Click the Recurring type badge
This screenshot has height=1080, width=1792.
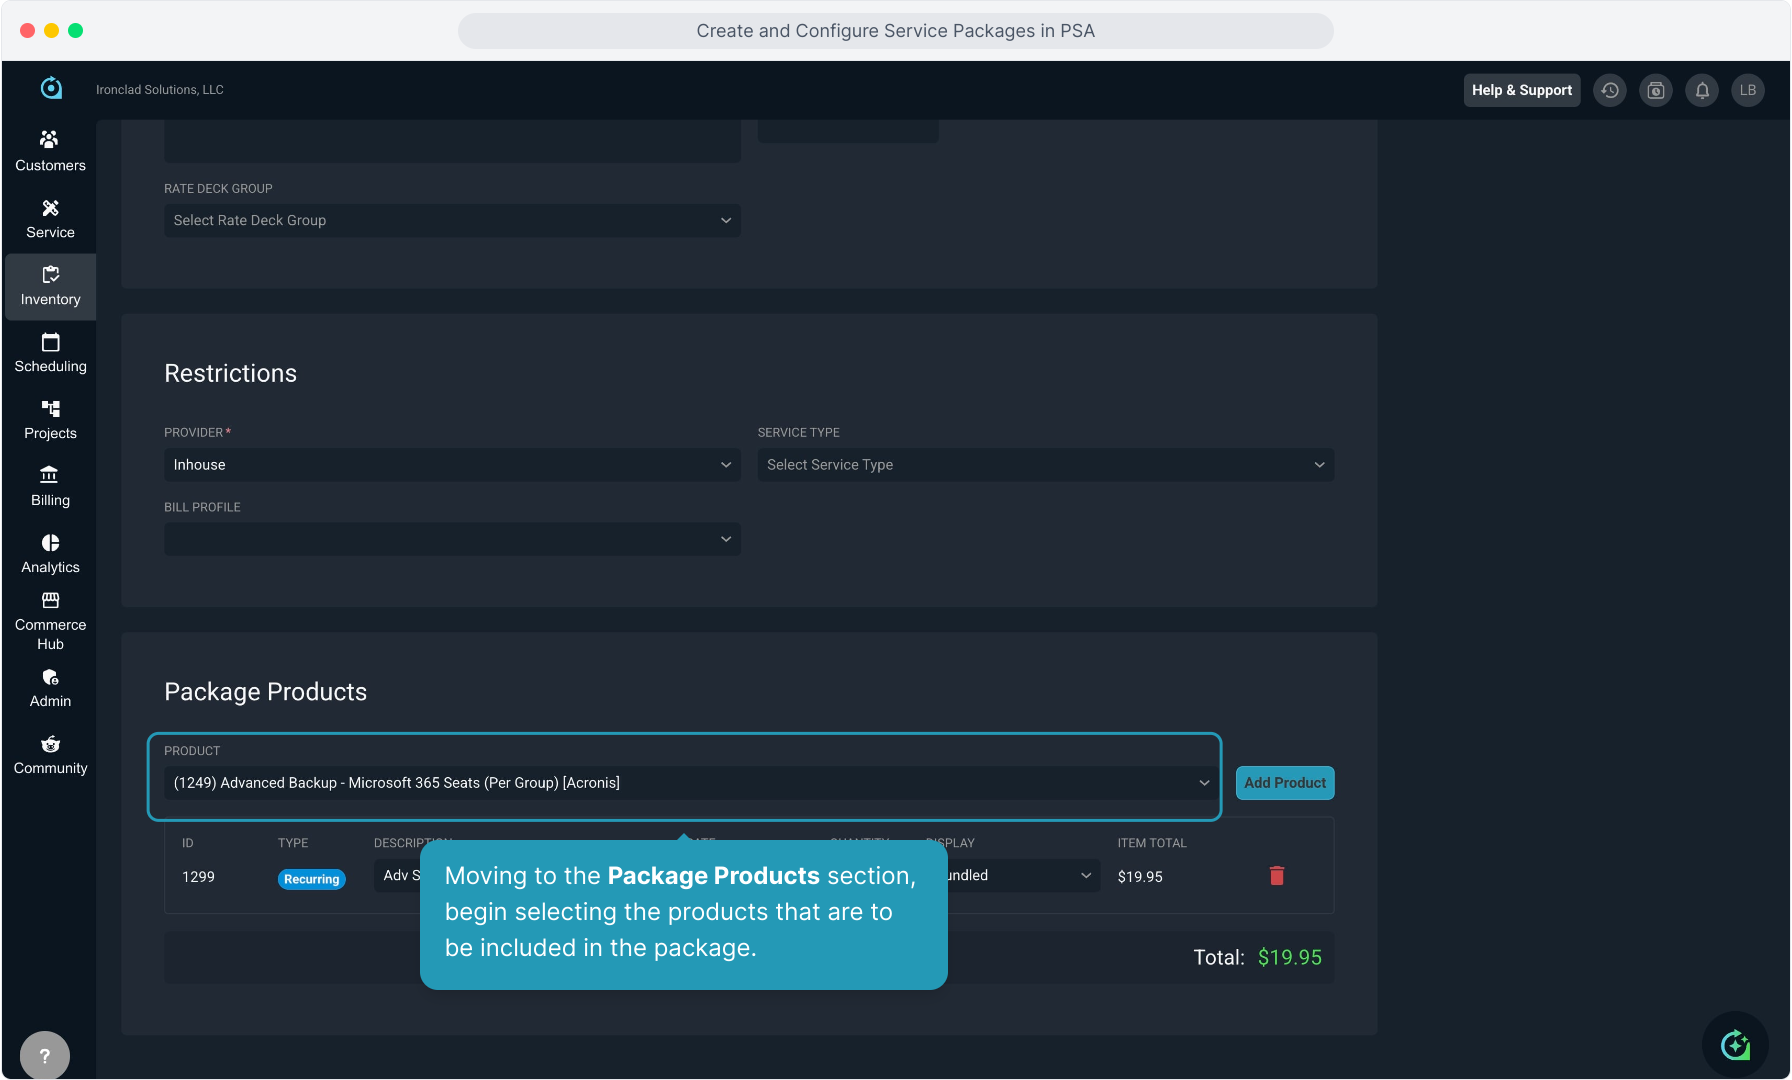click(311, 879)
